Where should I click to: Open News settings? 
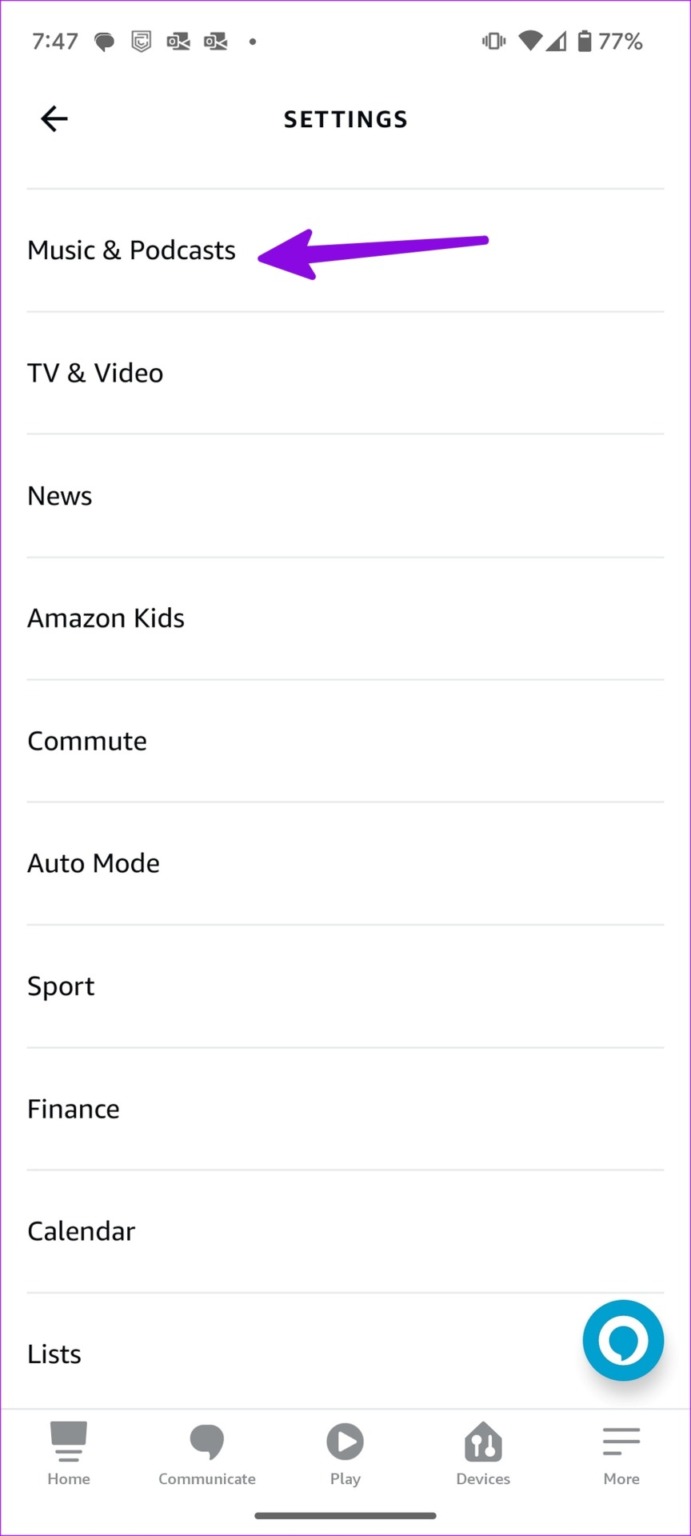tap(59, 495)
